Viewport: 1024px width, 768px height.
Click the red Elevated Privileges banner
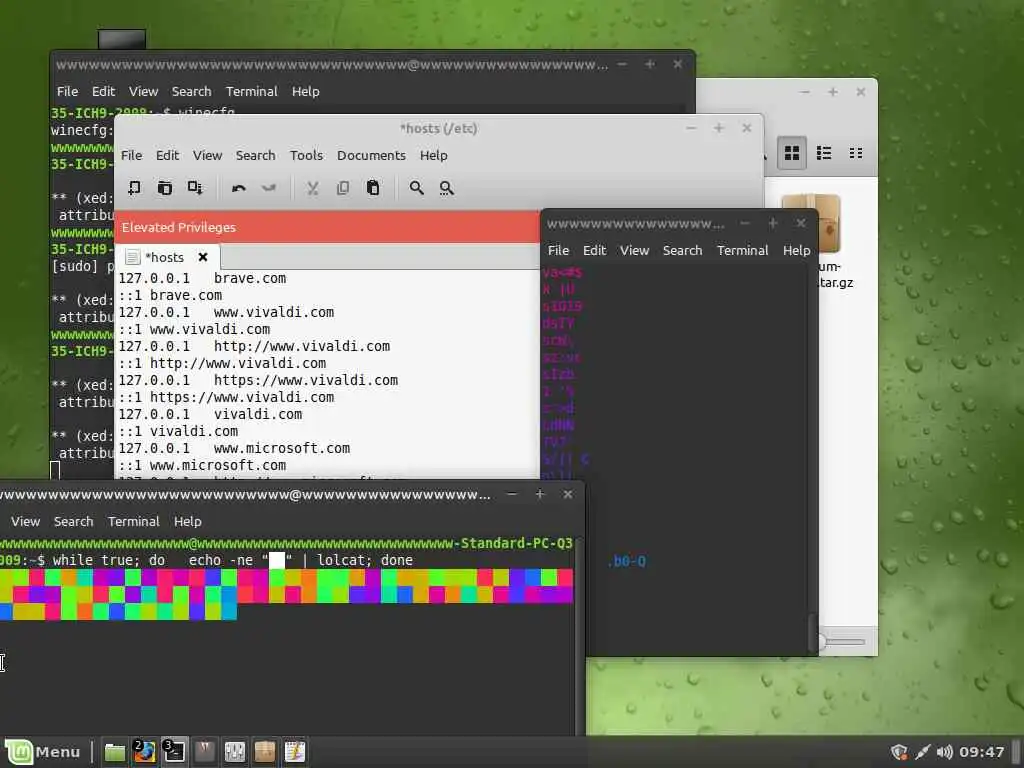pyautogui.click(x=327, y=227)
